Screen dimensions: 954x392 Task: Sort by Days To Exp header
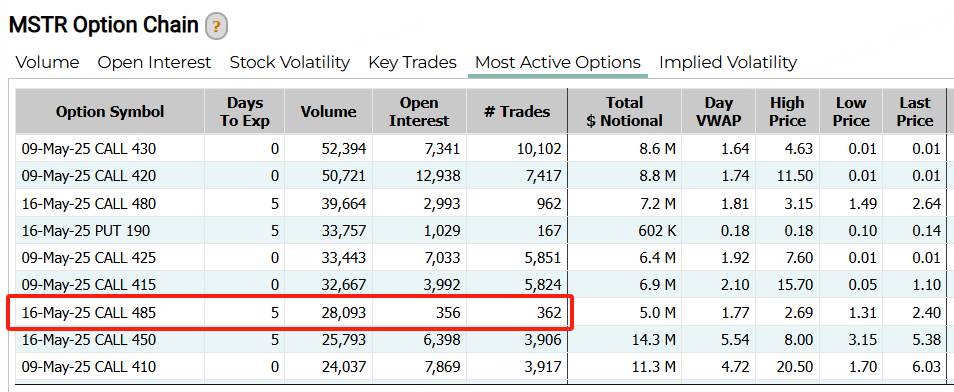245,111
